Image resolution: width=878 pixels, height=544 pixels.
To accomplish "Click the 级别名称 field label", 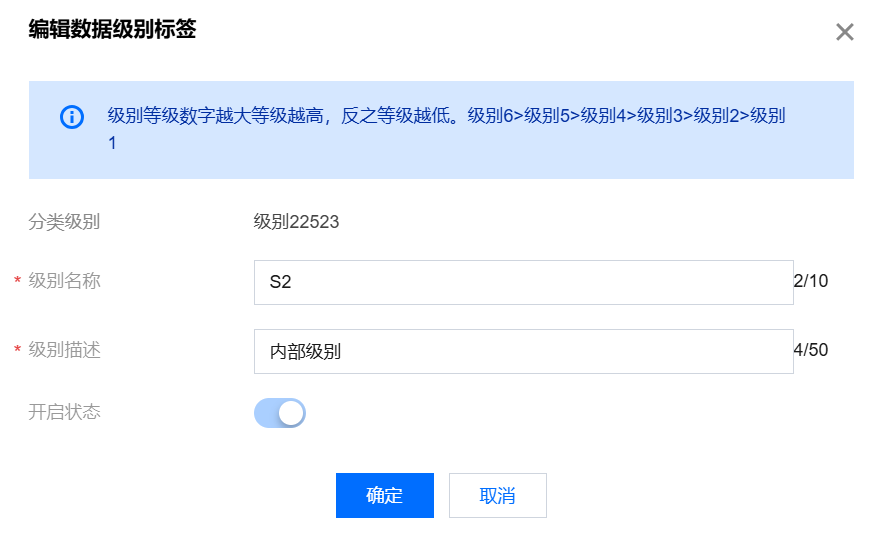I will click(x=64, y=280).
